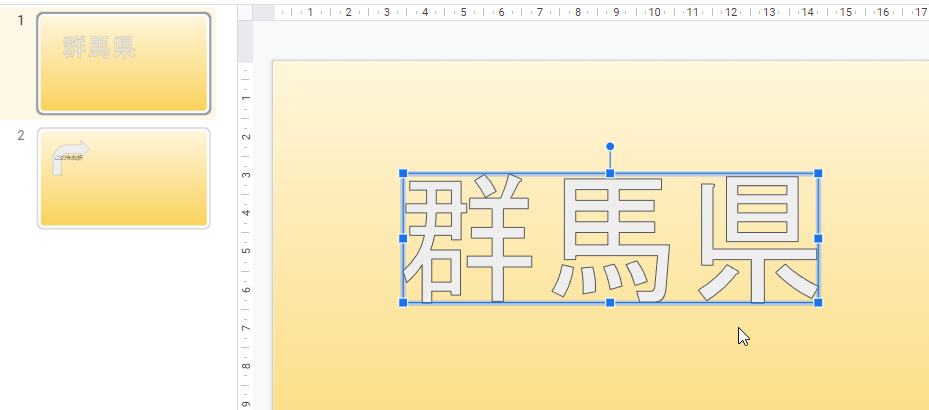Open slide 2 thumbnail with arrow shape
Image resolution: width=929 pixels, height=410 pixels.
[x=123, y=178]
